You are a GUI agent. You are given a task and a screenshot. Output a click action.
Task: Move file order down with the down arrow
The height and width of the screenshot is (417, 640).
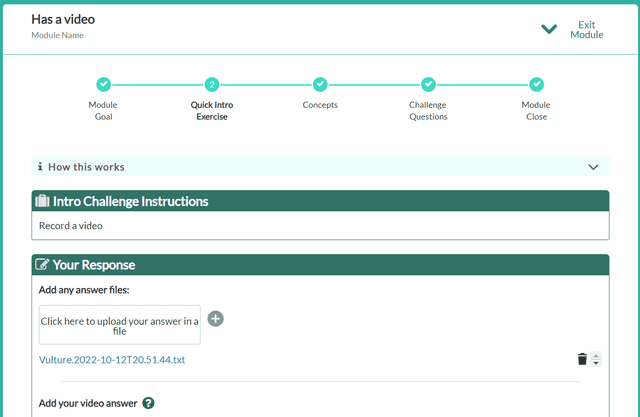(x=596, y=363)
